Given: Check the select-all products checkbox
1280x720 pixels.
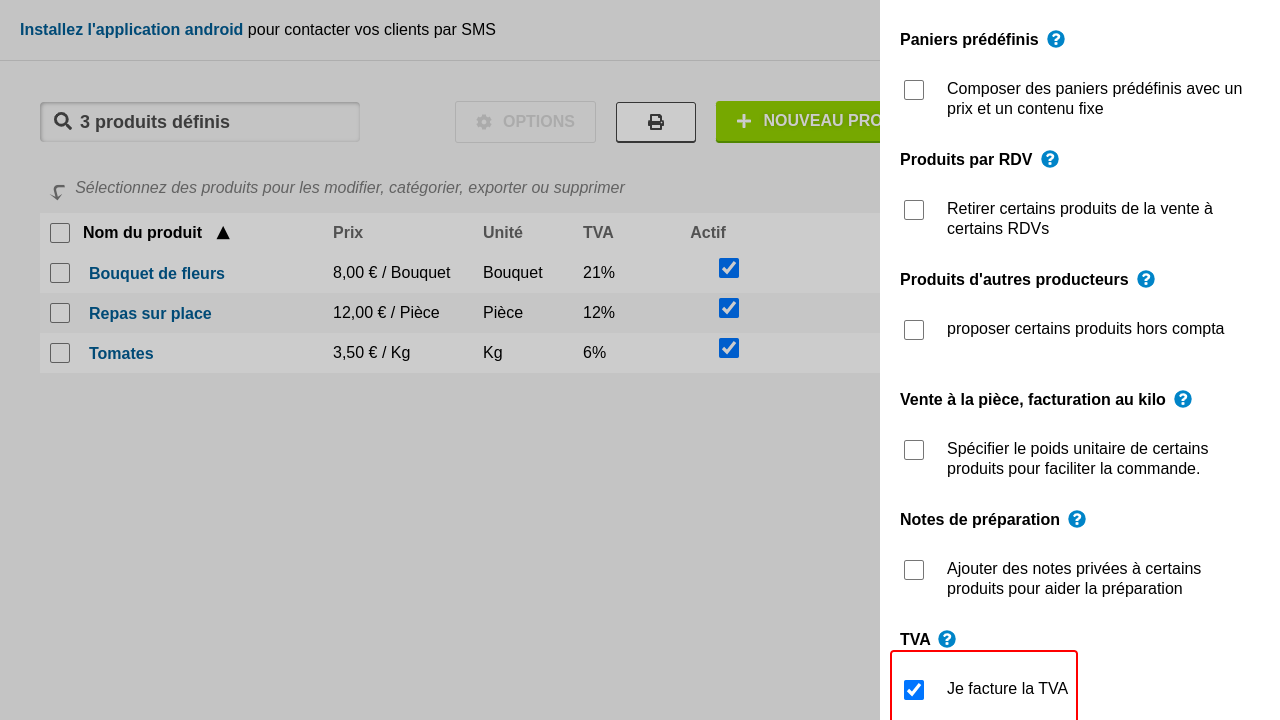Looking at the screenshot, I should click(x=60, y=233).
